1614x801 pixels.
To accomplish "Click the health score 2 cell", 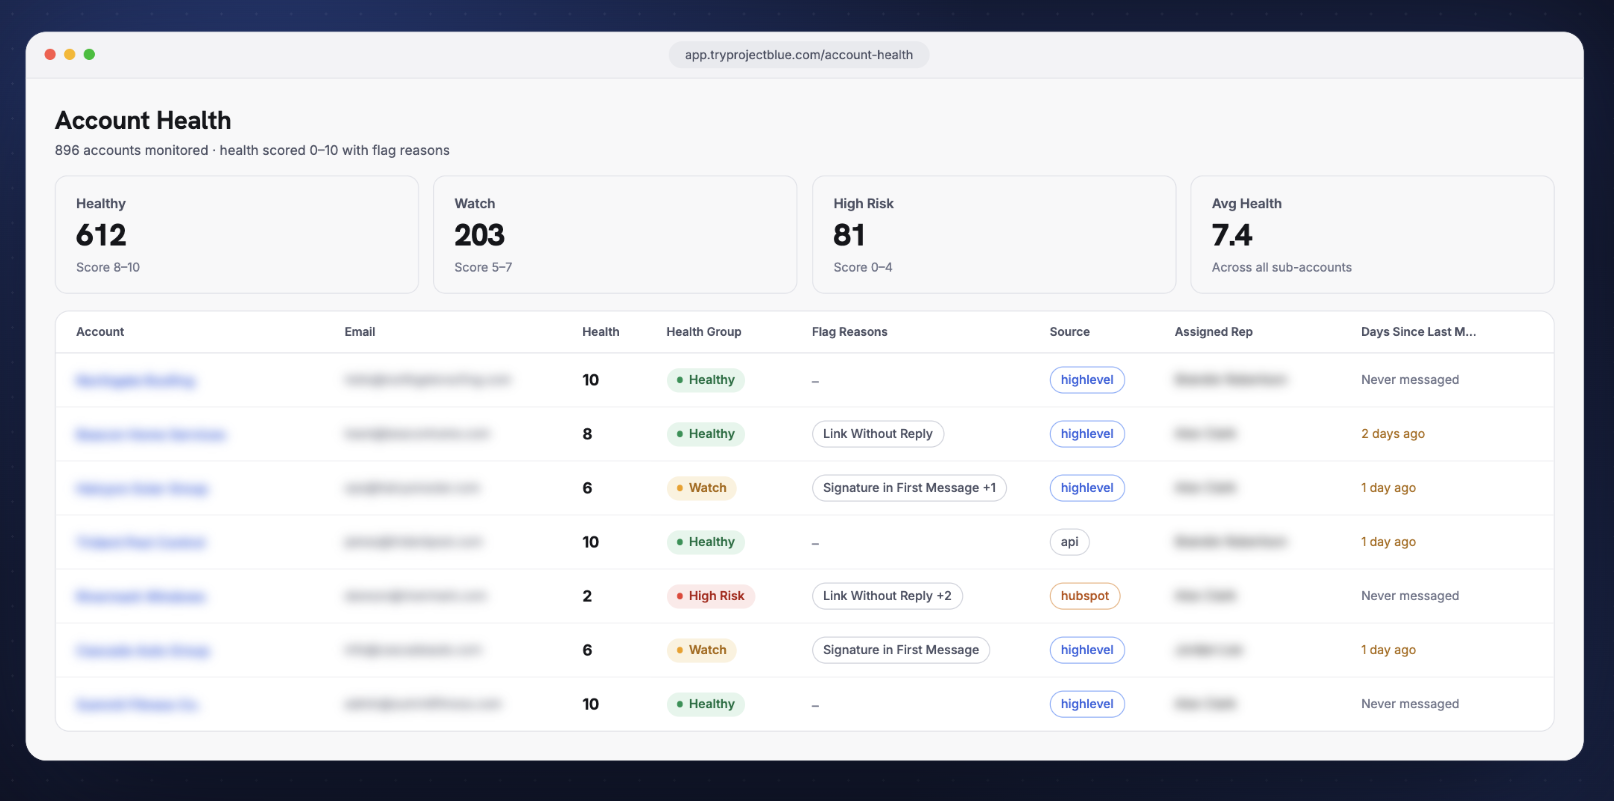I will click(x=587, y=596).
